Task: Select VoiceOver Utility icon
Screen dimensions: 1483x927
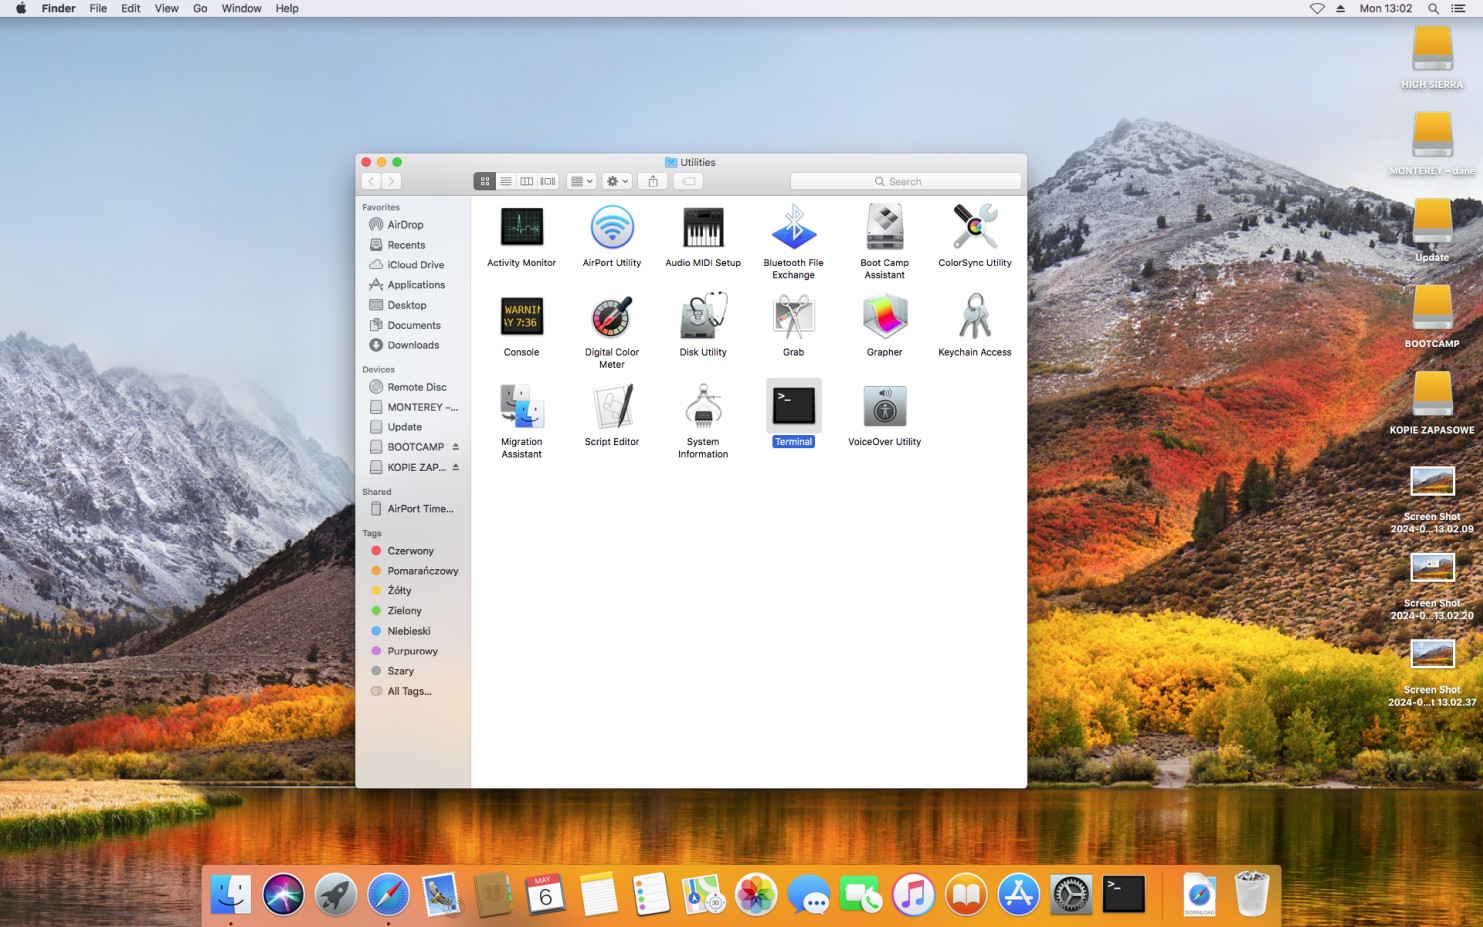Action: [885, 406]
